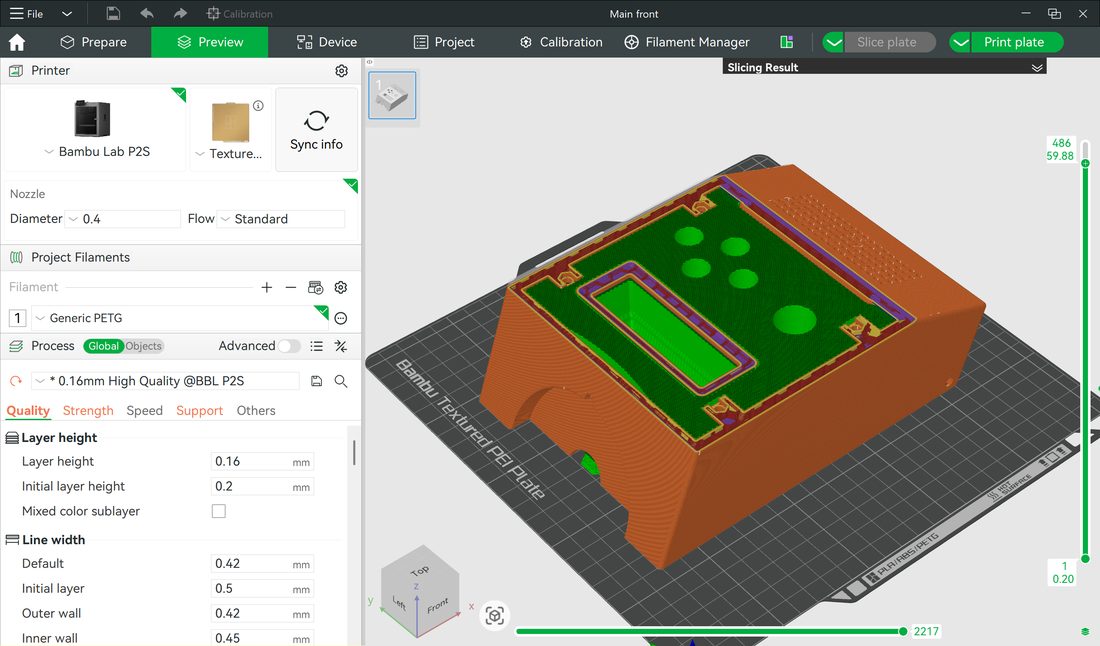Open printer settings gear icon
The image size is (1100, 646).
pyautogui.click(x=342, y=71)
